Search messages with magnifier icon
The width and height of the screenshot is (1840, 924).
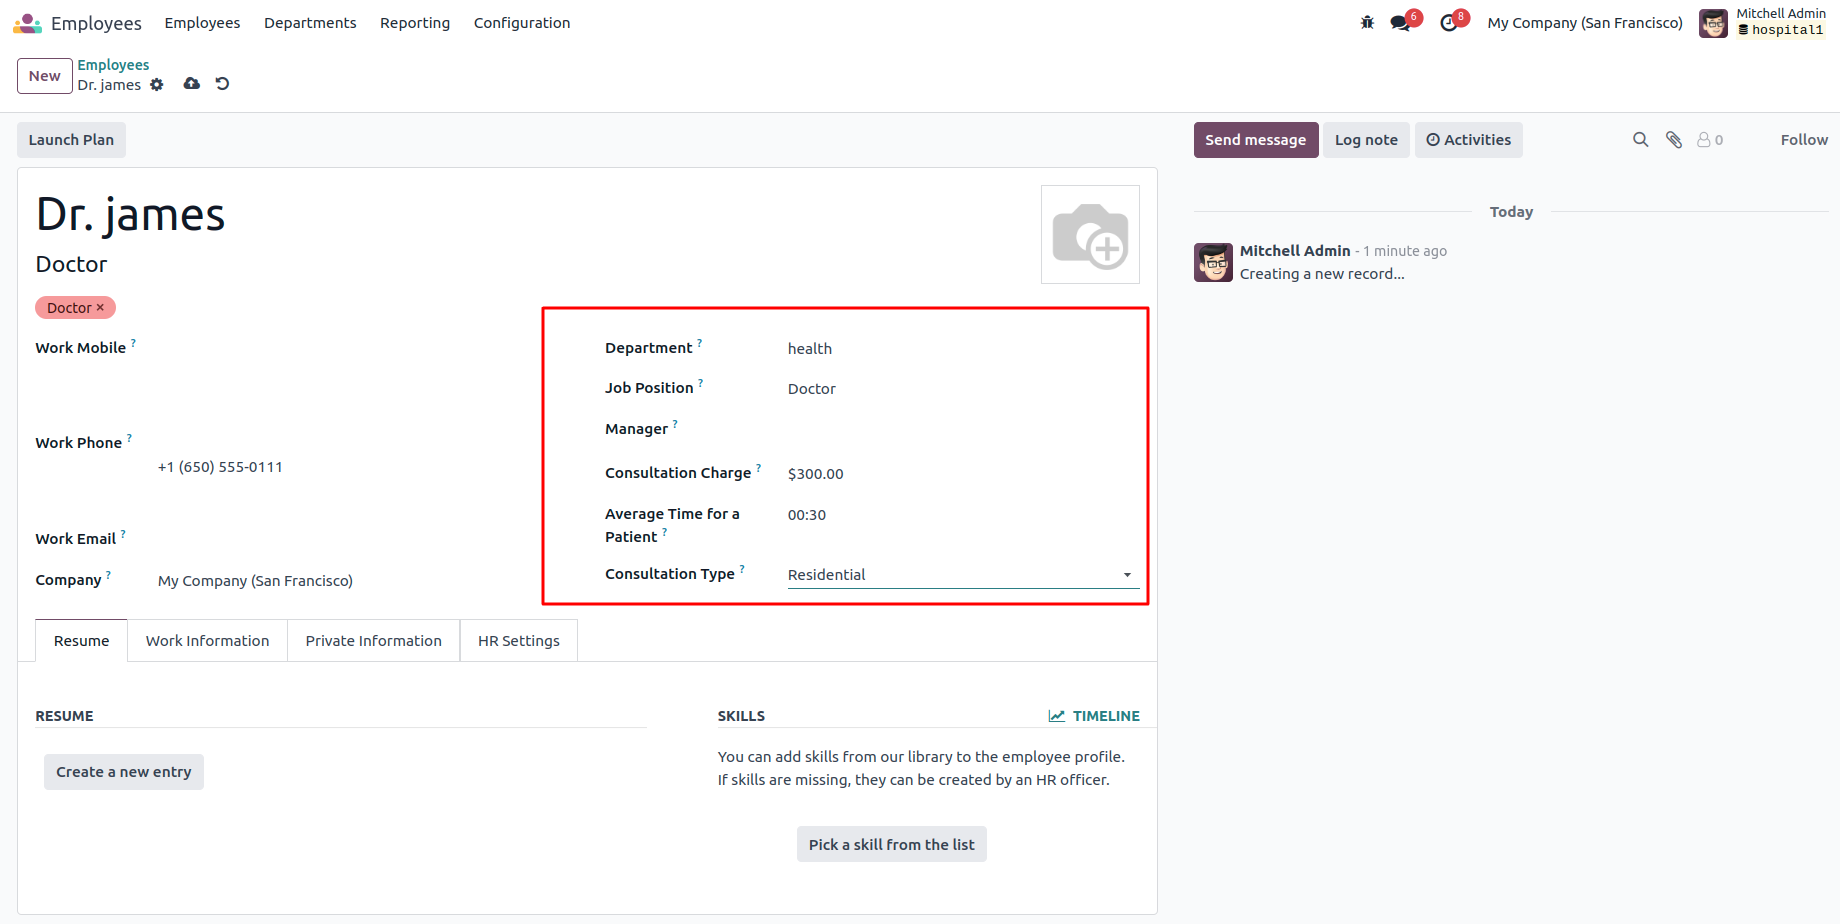[x=1640, y=140]
